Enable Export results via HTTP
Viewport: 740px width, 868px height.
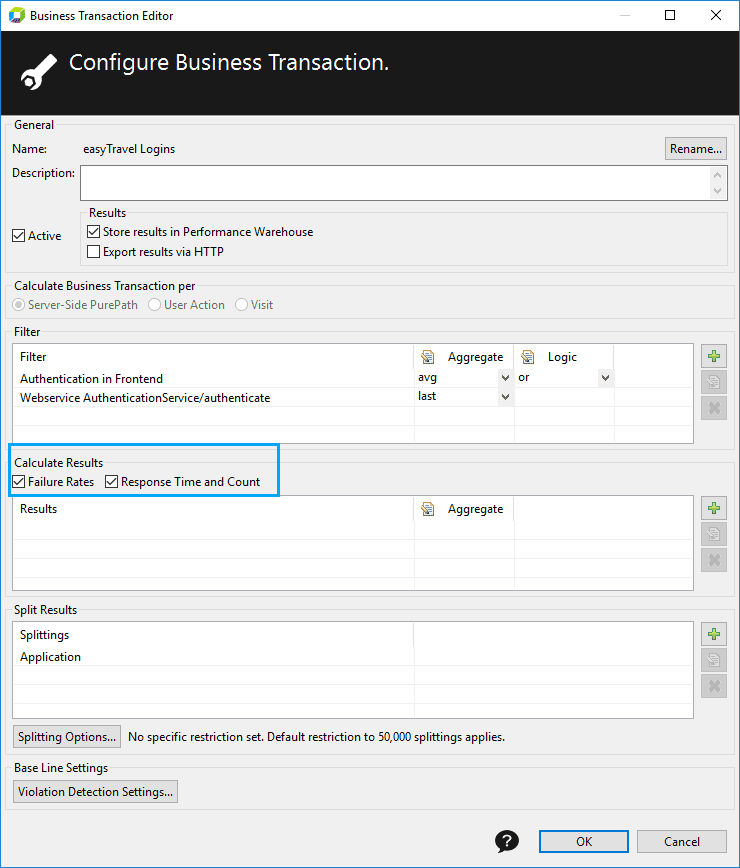(x=94, y=251)
